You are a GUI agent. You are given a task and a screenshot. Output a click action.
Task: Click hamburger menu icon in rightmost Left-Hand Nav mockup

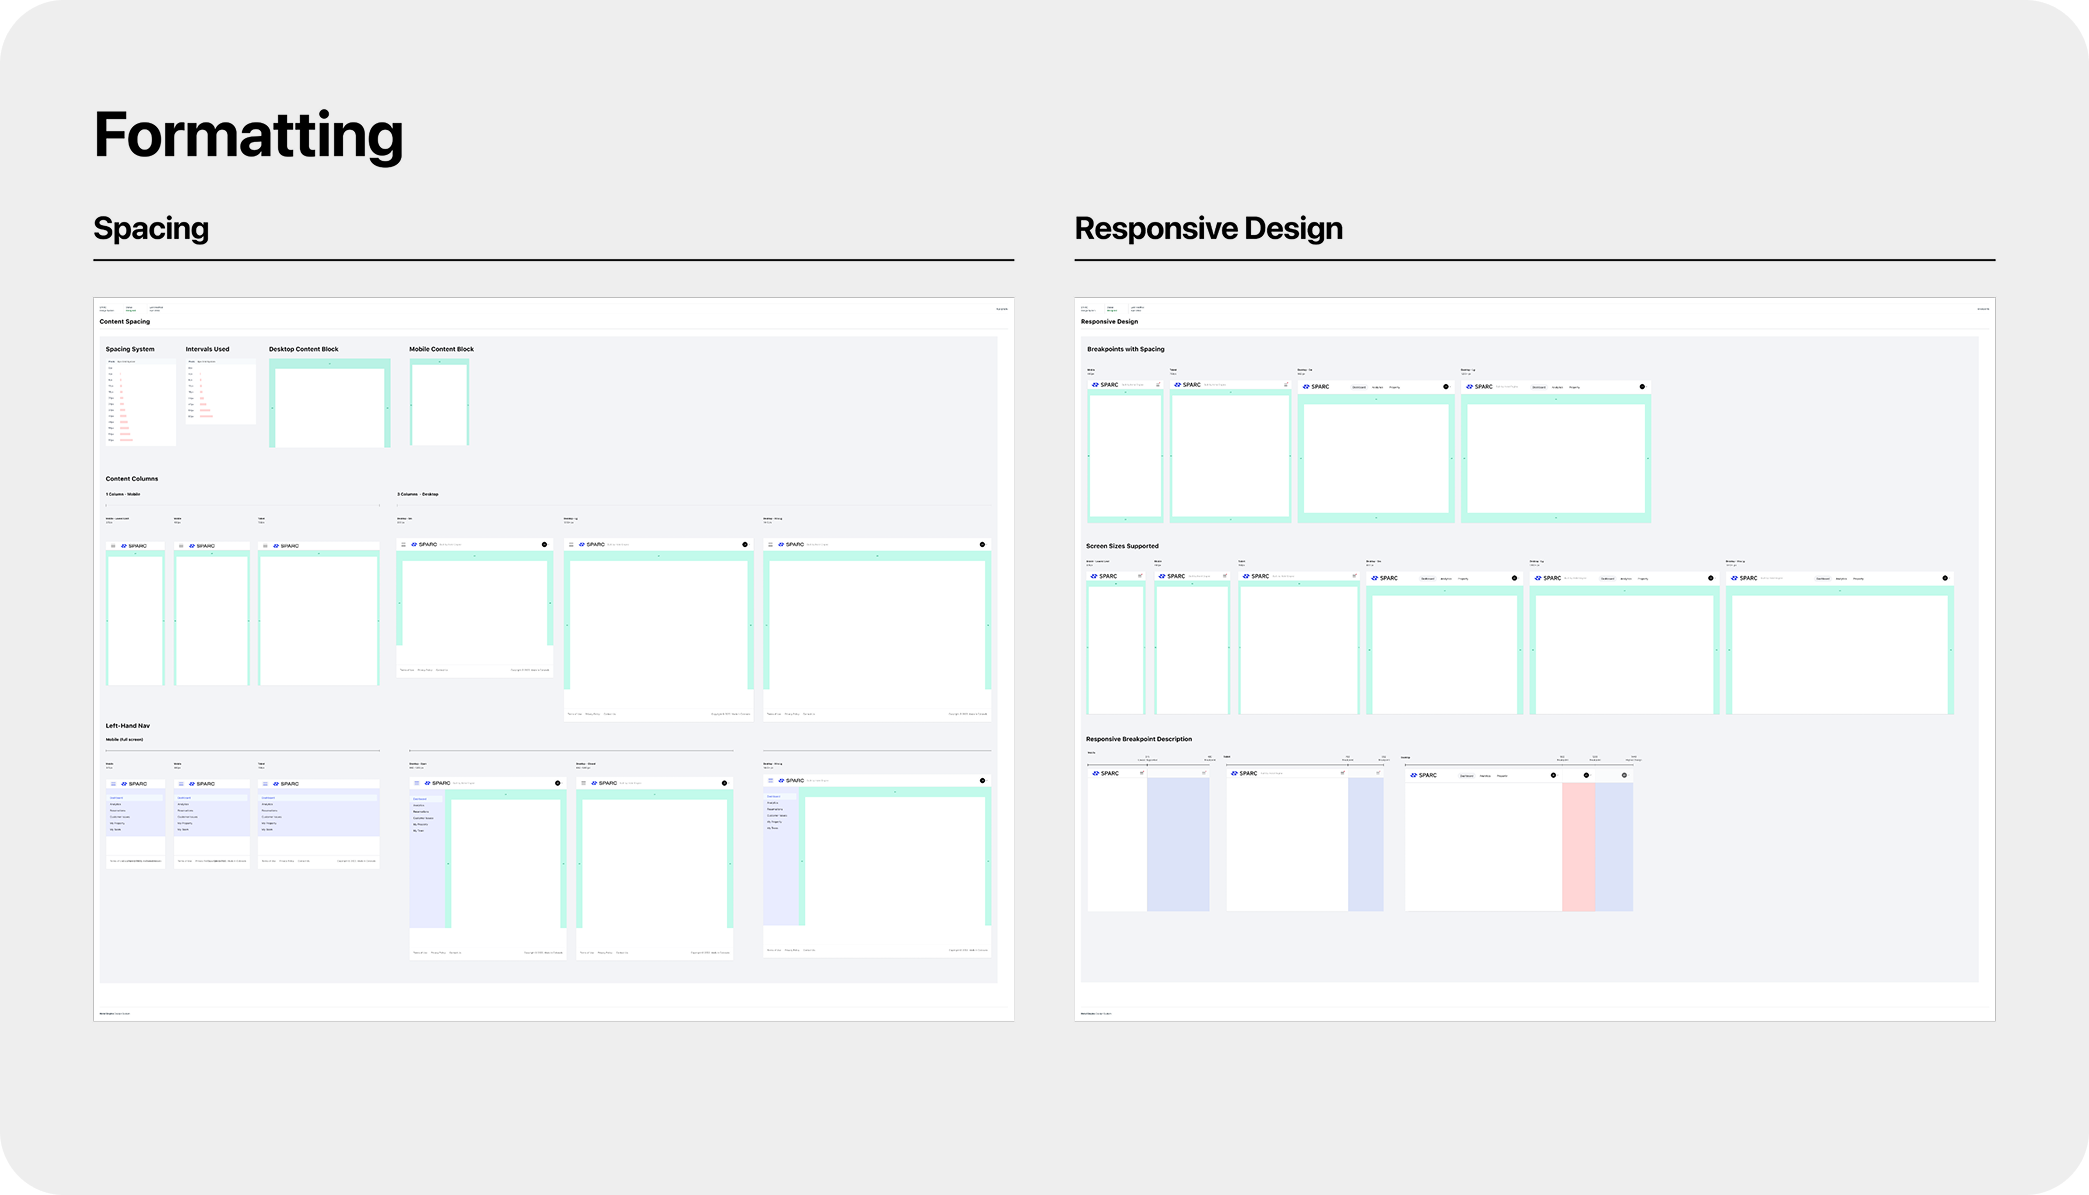(x=770, y=780)
